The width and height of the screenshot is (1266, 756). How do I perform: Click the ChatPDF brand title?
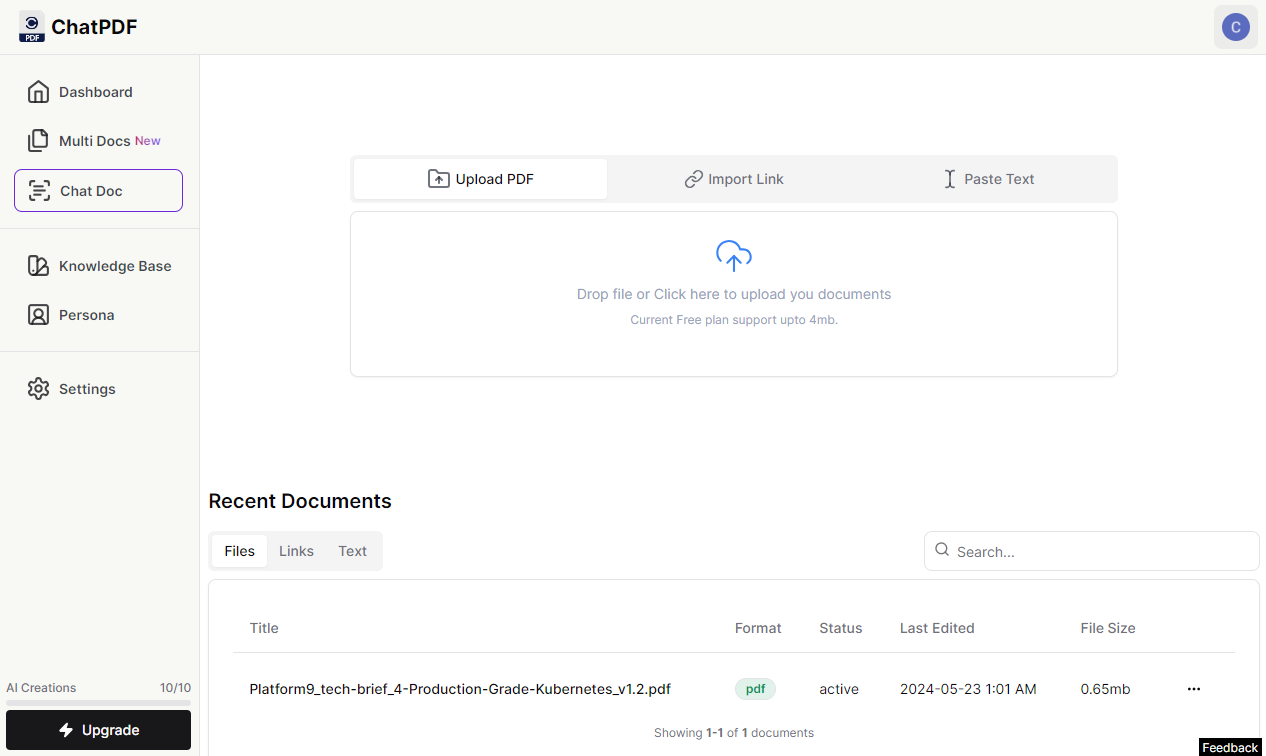pyautogui.click(x=94, y=27)
